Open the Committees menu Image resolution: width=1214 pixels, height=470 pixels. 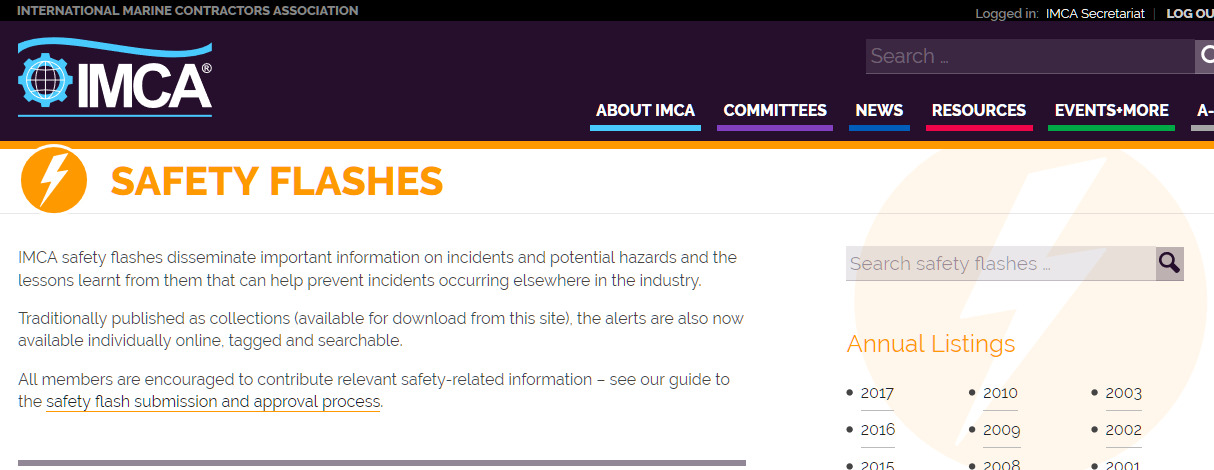tap(775, 111)
